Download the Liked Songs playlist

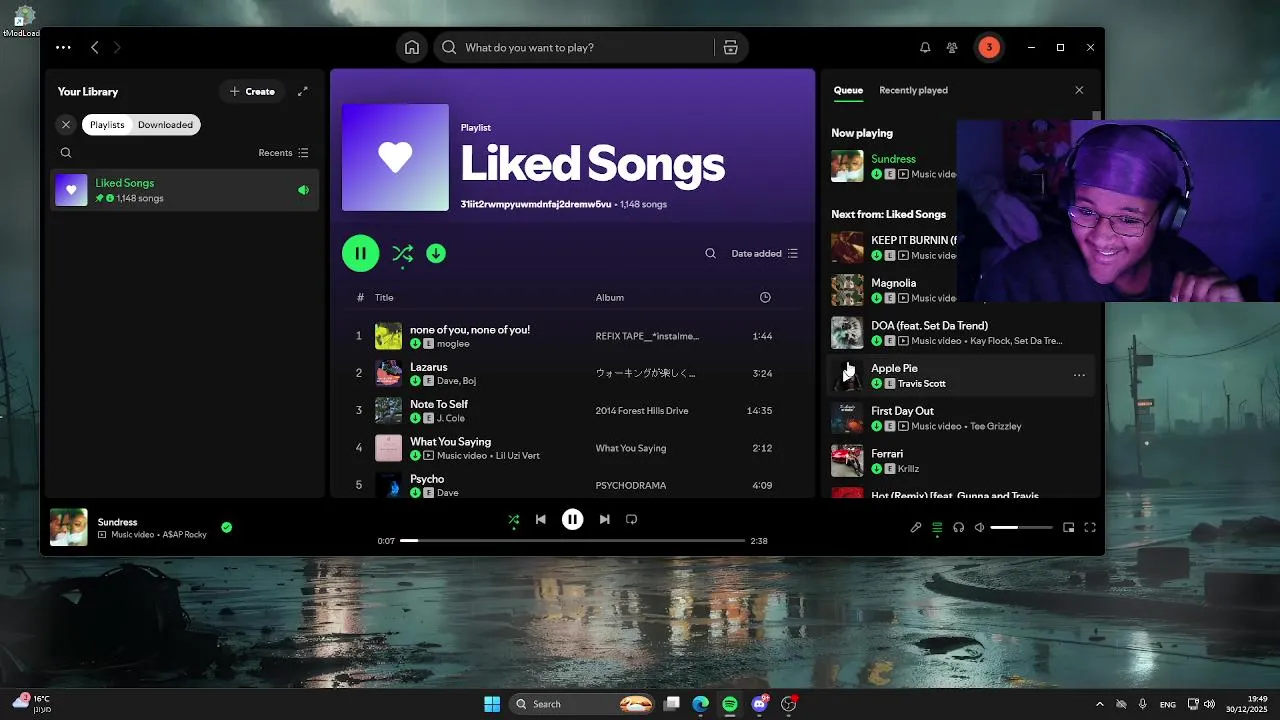click(x=436, y=254)
